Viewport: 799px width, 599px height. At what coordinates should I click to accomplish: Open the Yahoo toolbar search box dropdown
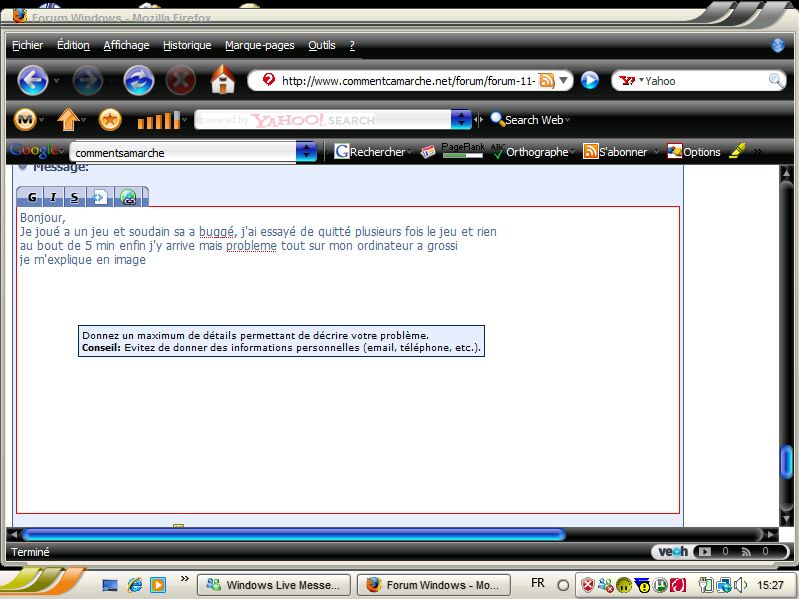tap(460, 120)
